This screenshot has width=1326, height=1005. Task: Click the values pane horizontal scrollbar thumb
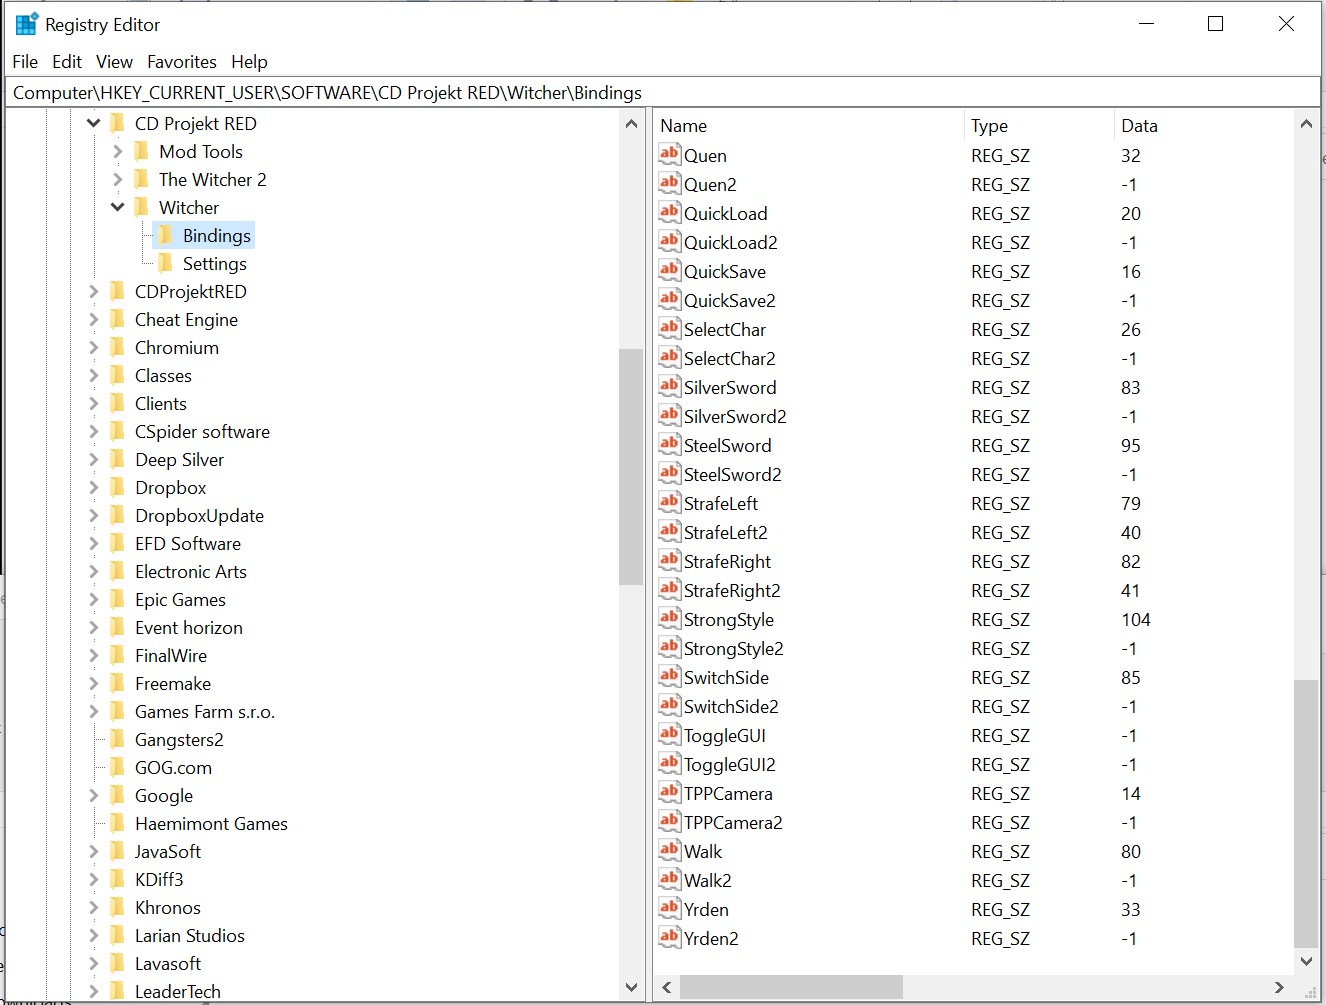click(791, 987)
